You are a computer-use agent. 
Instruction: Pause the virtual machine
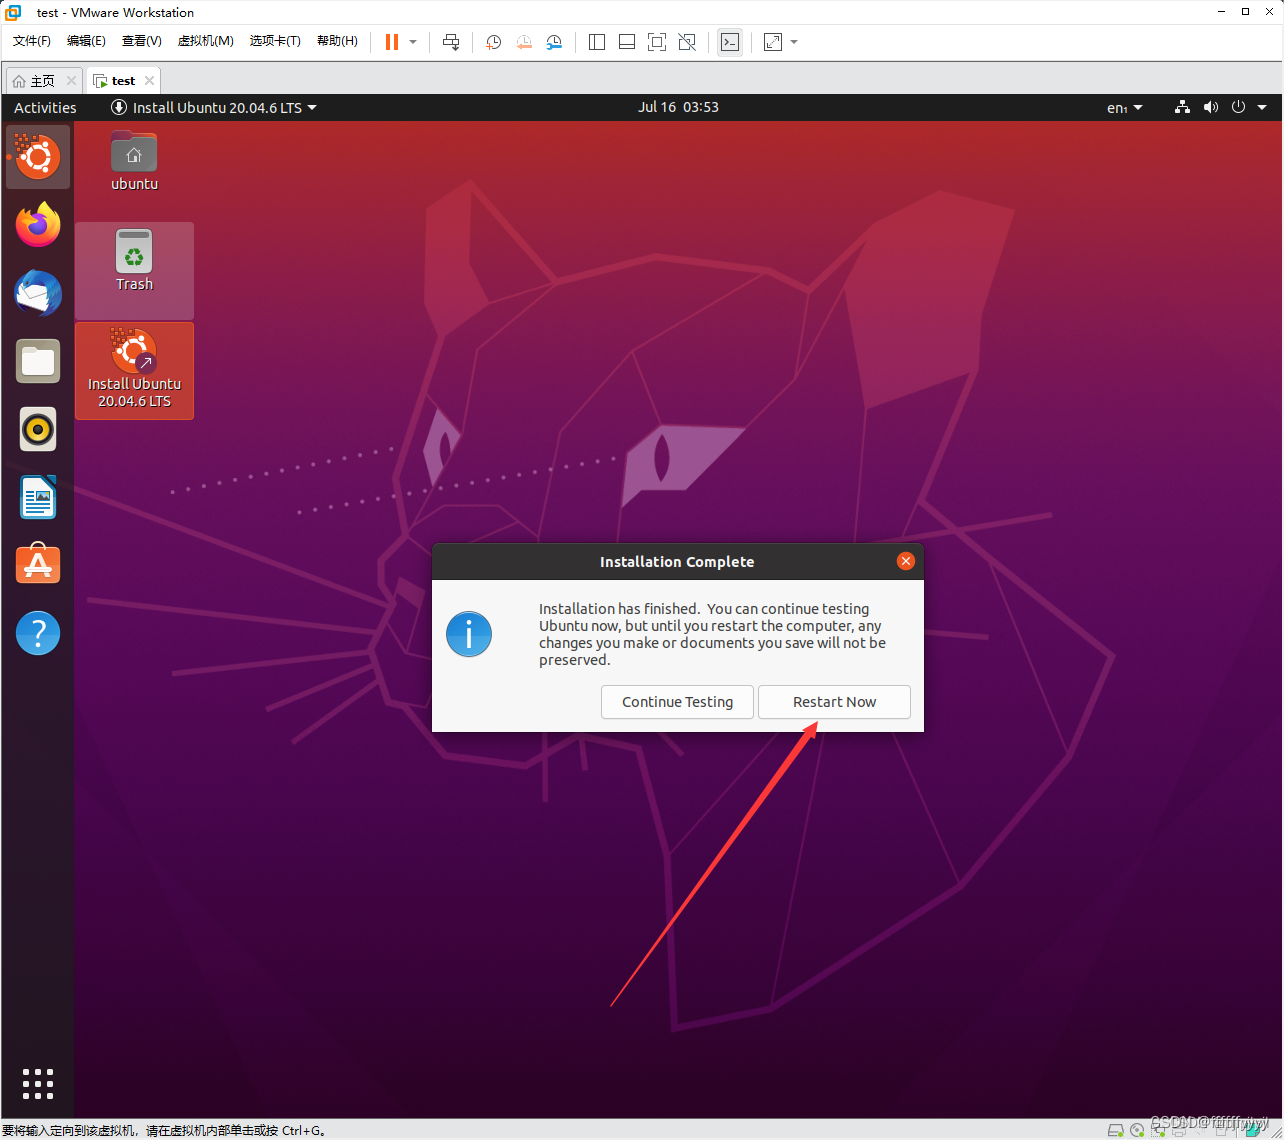click(x=392, y=42)
